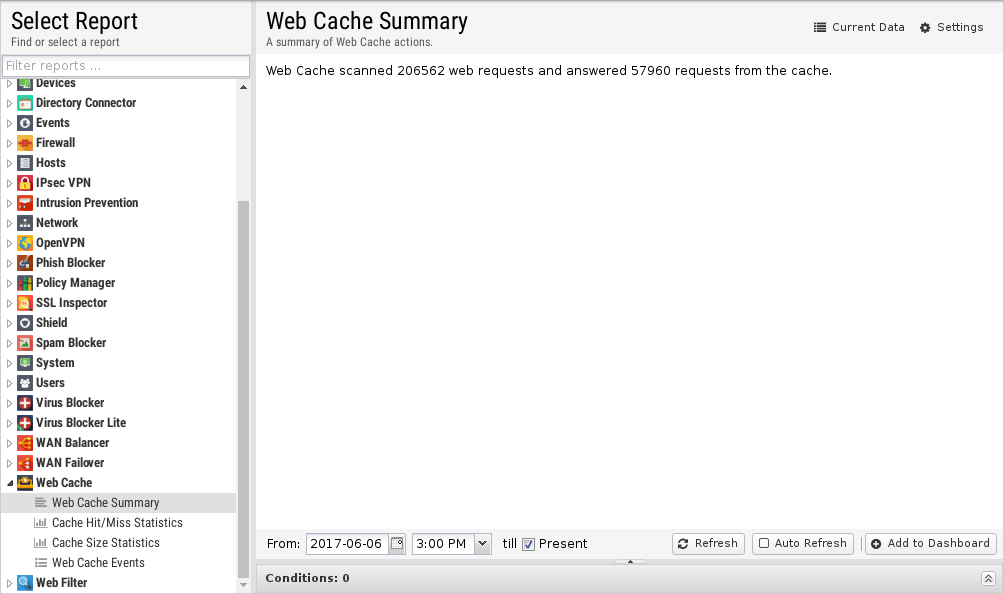Screen dimensions: 1004x594
Task: Click the Refresh button
Action: pyautogui.click(x=708, y=543)
